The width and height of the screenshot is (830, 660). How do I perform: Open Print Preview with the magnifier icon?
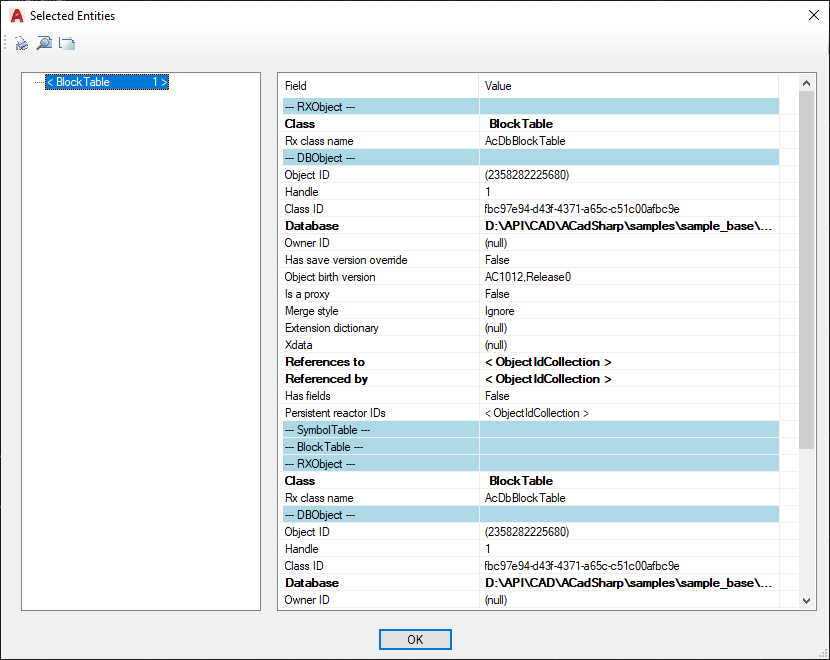click(x=44, y=43)
